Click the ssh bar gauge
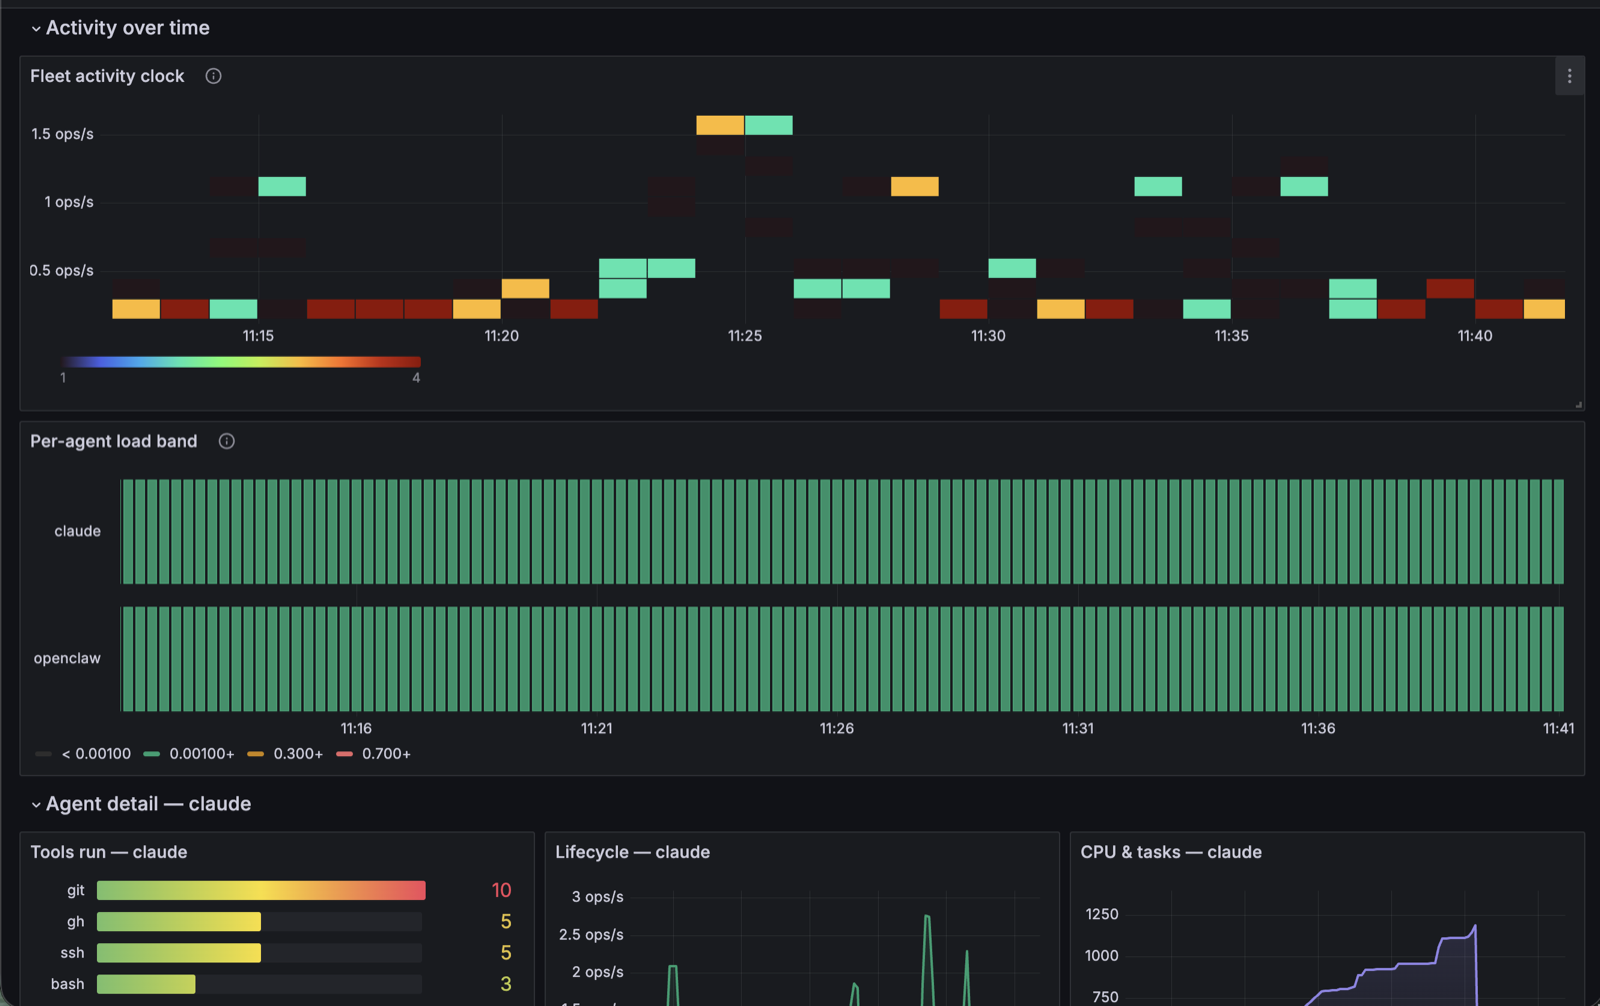 [x=259, y=953]
